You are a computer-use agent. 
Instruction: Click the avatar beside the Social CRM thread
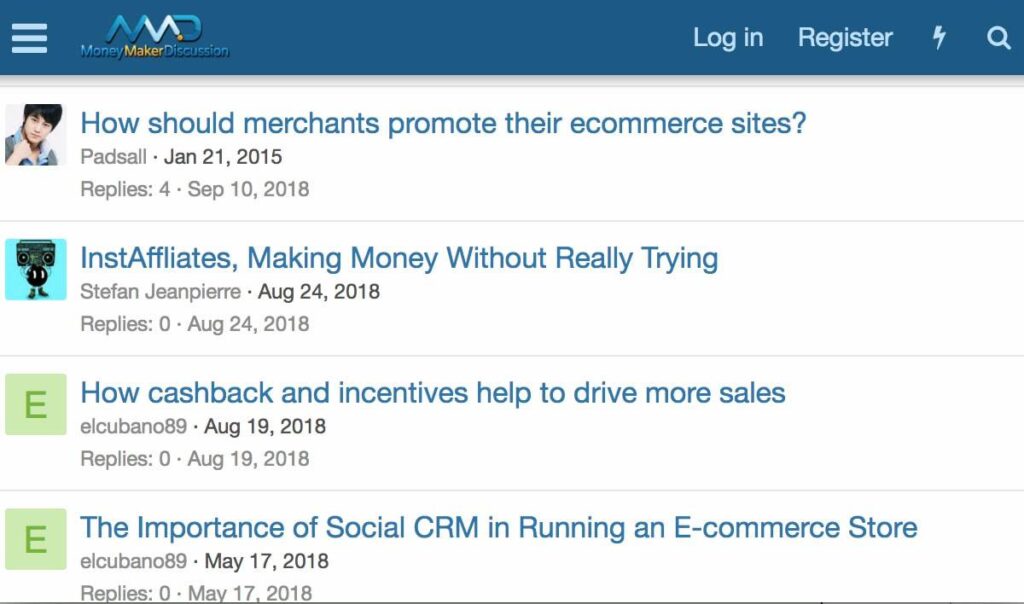tap(35, 539)
